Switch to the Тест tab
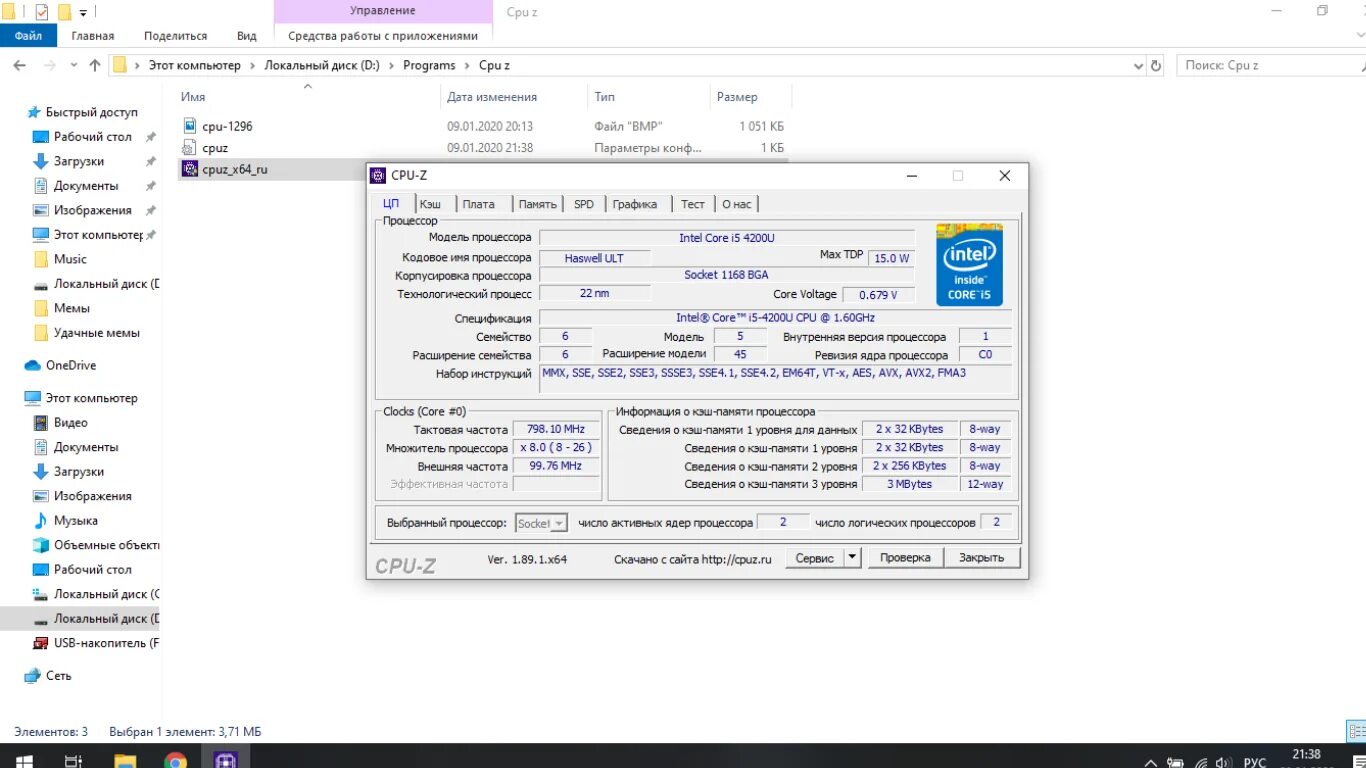 coord(693,204)
